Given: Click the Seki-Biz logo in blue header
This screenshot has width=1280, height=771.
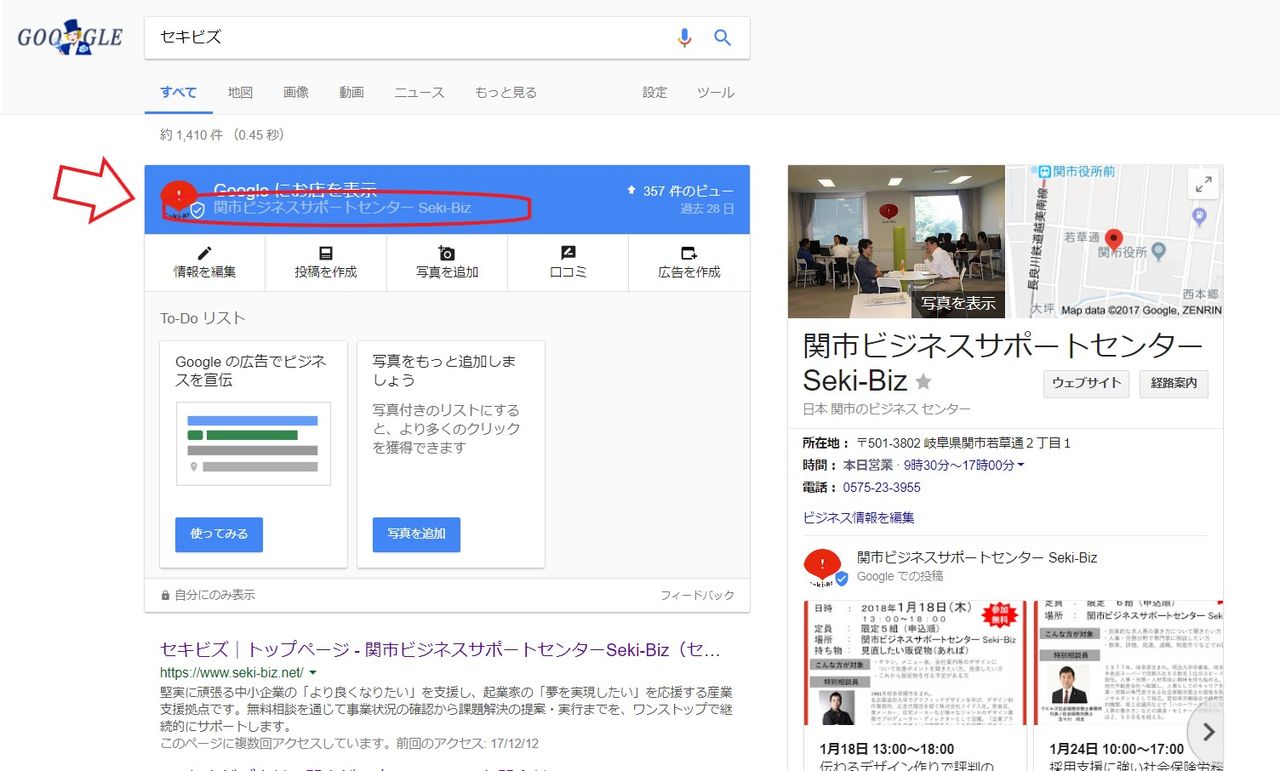Looking at the screenshot, I should click(x=178, y=199).
